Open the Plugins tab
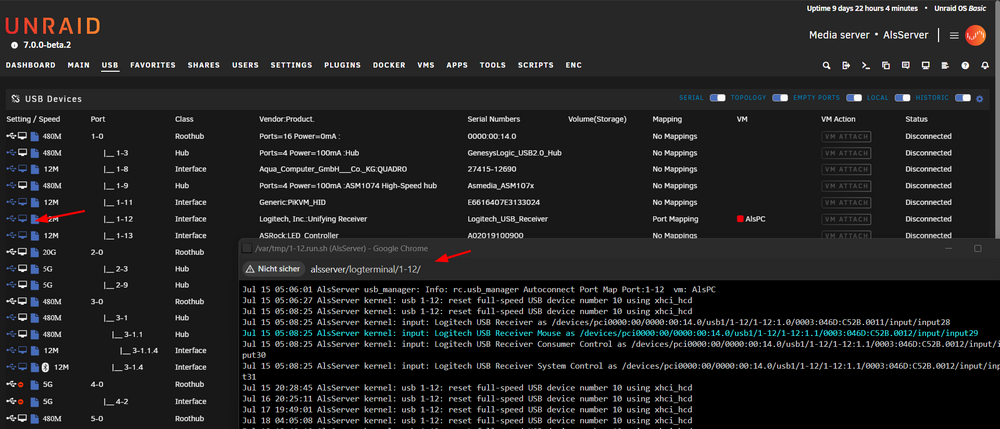The height and width of the screenshot is (429, 1000). (x=342, y=65)
